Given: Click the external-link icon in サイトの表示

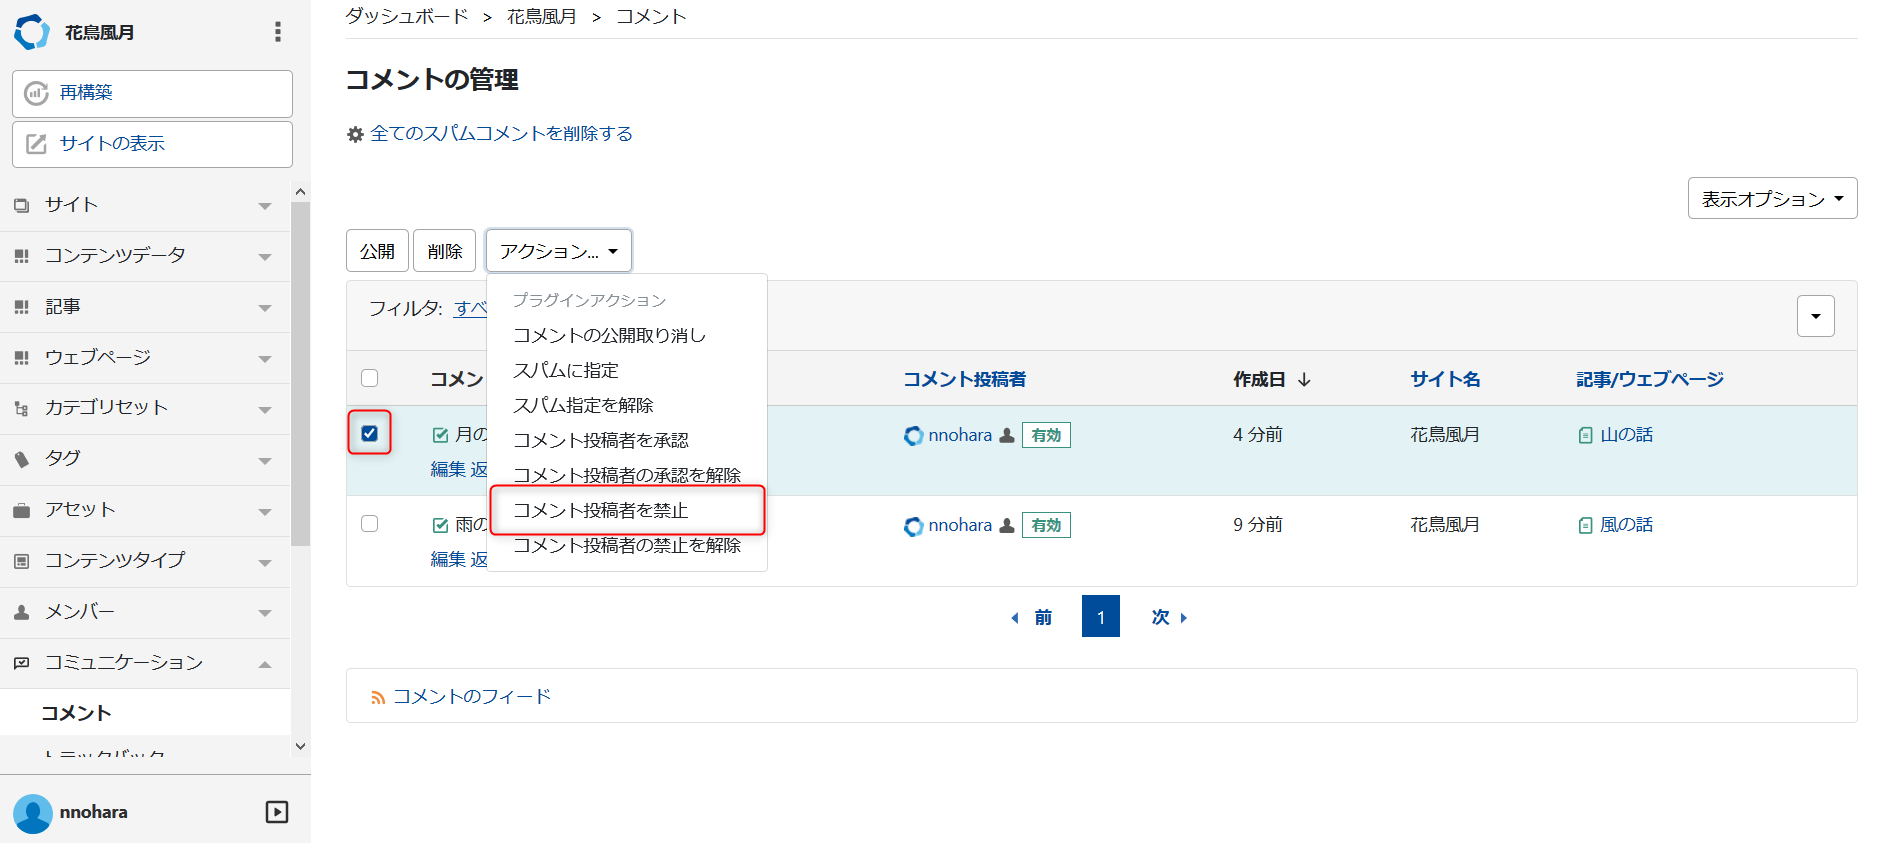Looking at the screenshot, I should pyautogui.click(x=36, y=144).
